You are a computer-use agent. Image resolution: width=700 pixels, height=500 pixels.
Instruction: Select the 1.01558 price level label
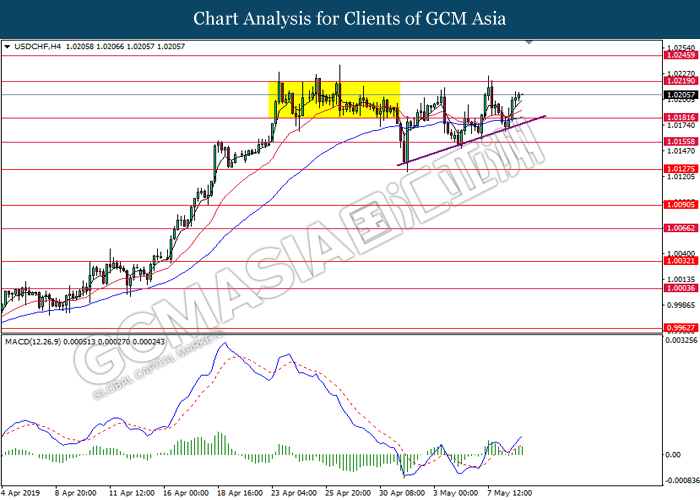pyautogui.click(x=681, y=142)
